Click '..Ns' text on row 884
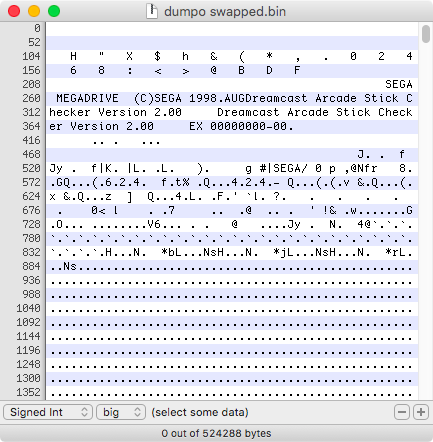The height and width of the screenshot is (442, 433). coord(63,266)
